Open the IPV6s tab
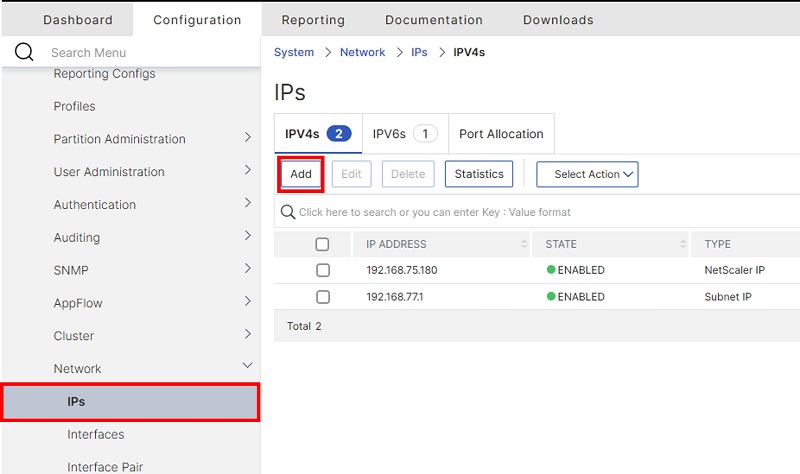The width and height of the screenshot is (800, 474). (405, 134)
